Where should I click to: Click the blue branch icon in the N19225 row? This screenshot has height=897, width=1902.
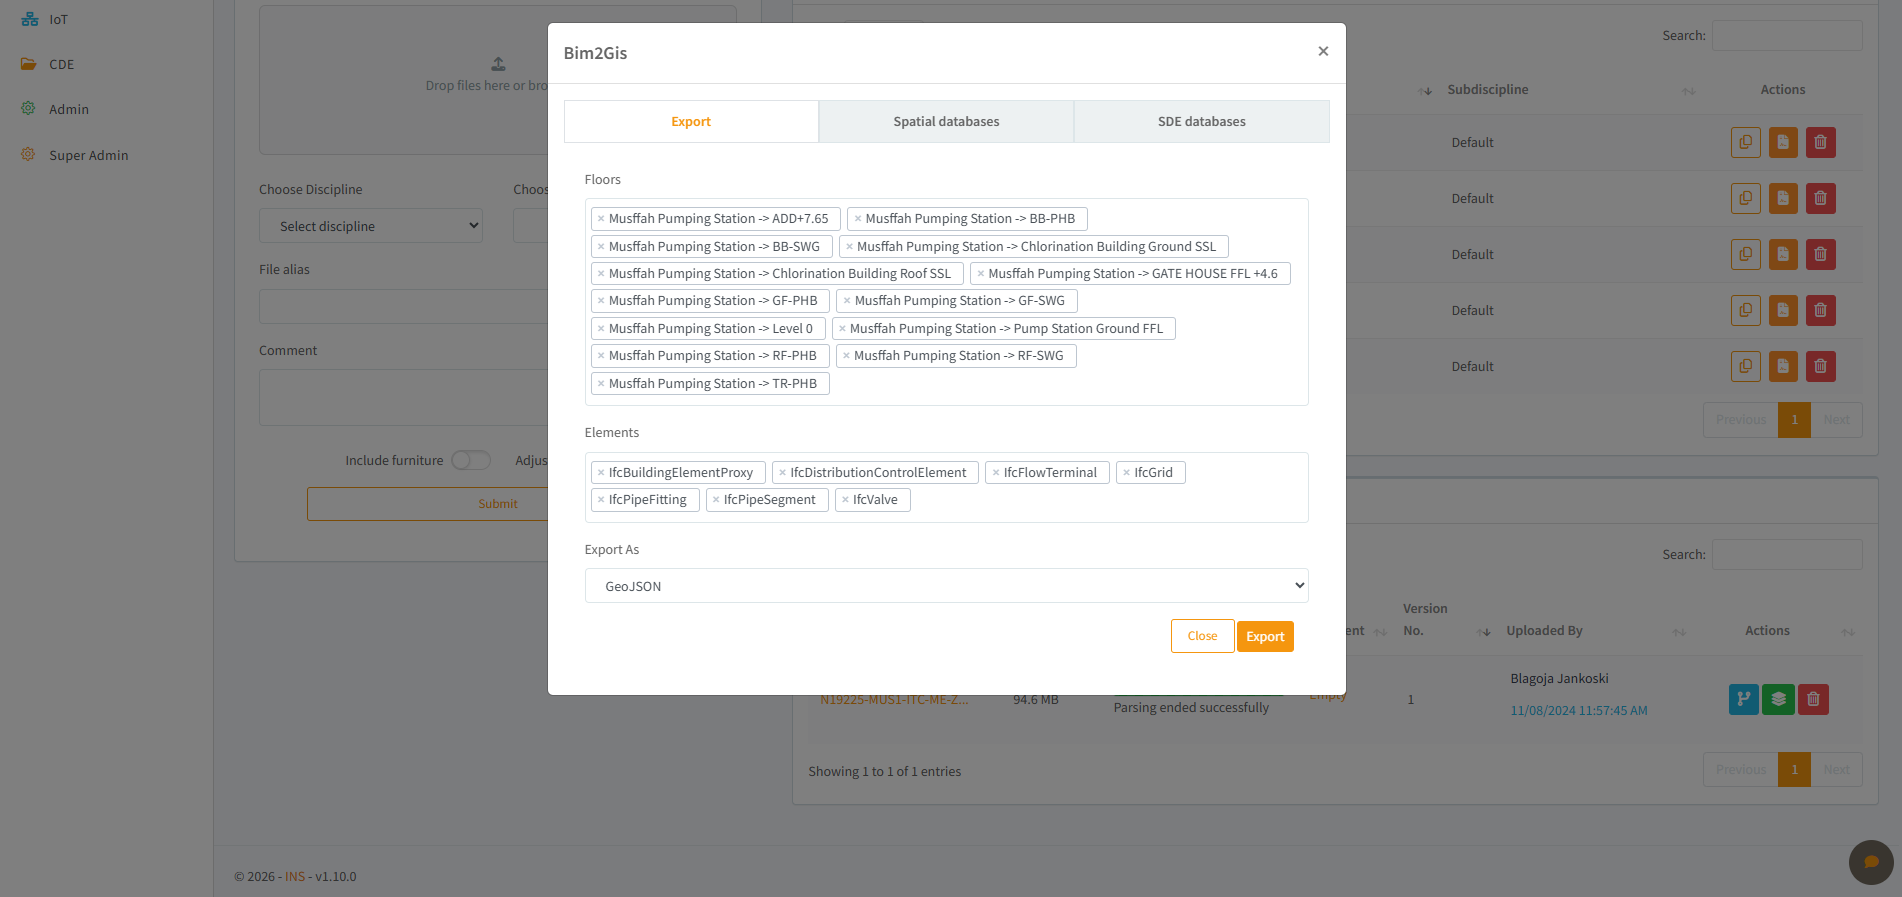click(x=1743, y=699)
